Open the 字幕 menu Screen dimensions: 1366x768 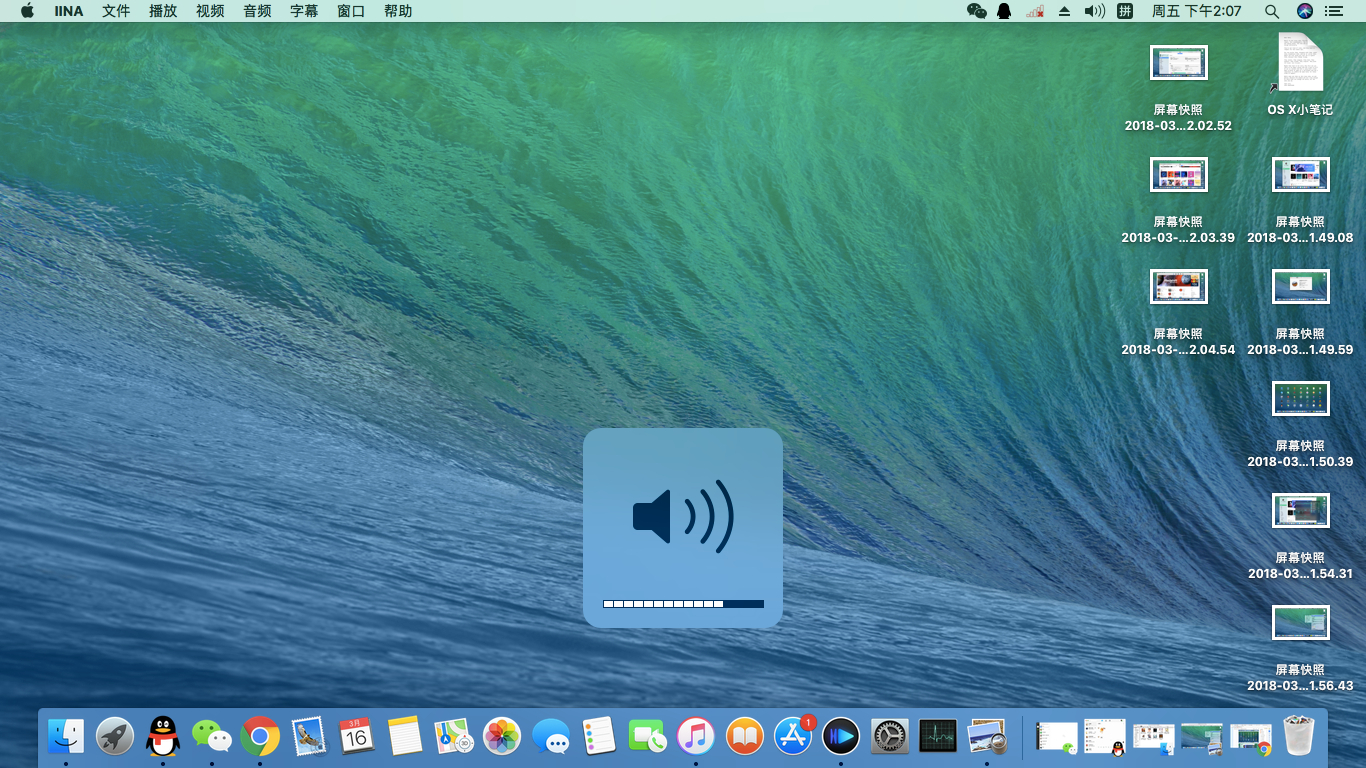(304, 11)
